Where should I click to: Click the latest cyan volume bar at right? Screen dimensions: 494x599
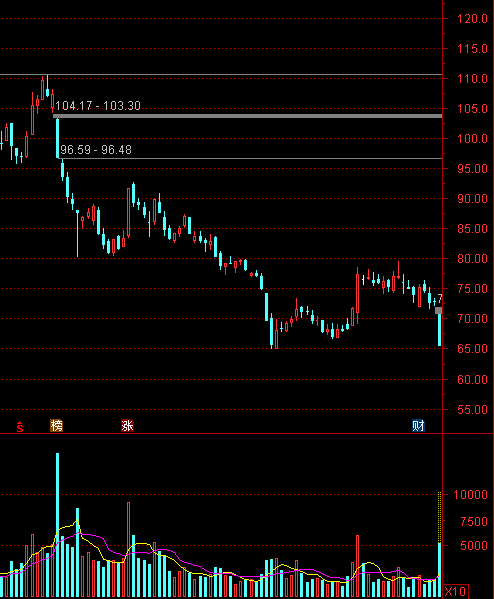[439, 570]
